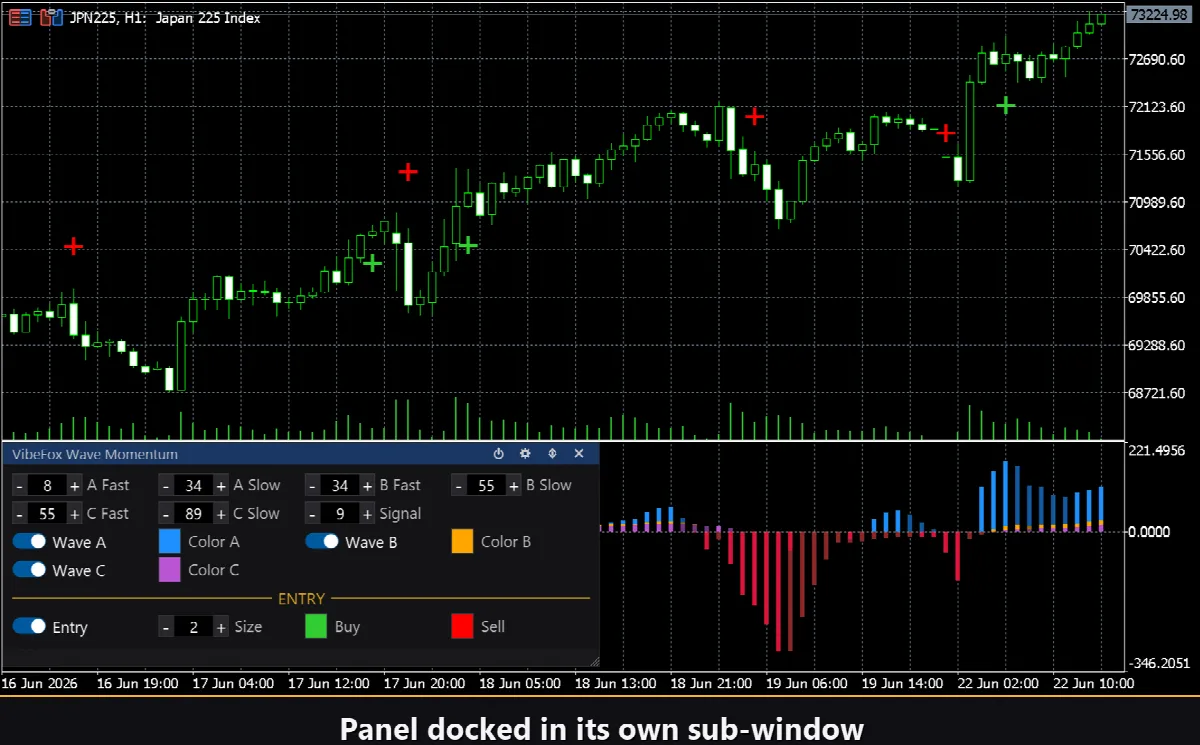
Task: Pick the blue Color A swatch
Action: pos(170,541)
